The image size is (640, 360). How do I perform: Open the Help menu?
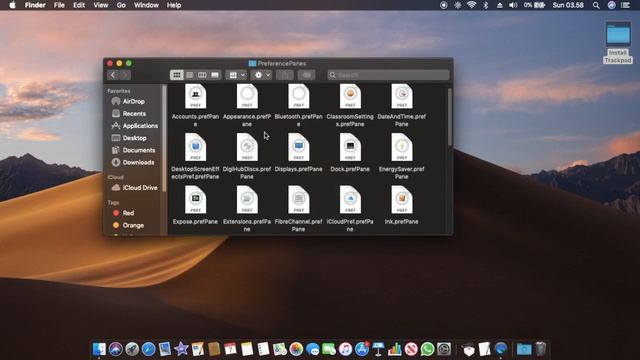pos(174,5)
